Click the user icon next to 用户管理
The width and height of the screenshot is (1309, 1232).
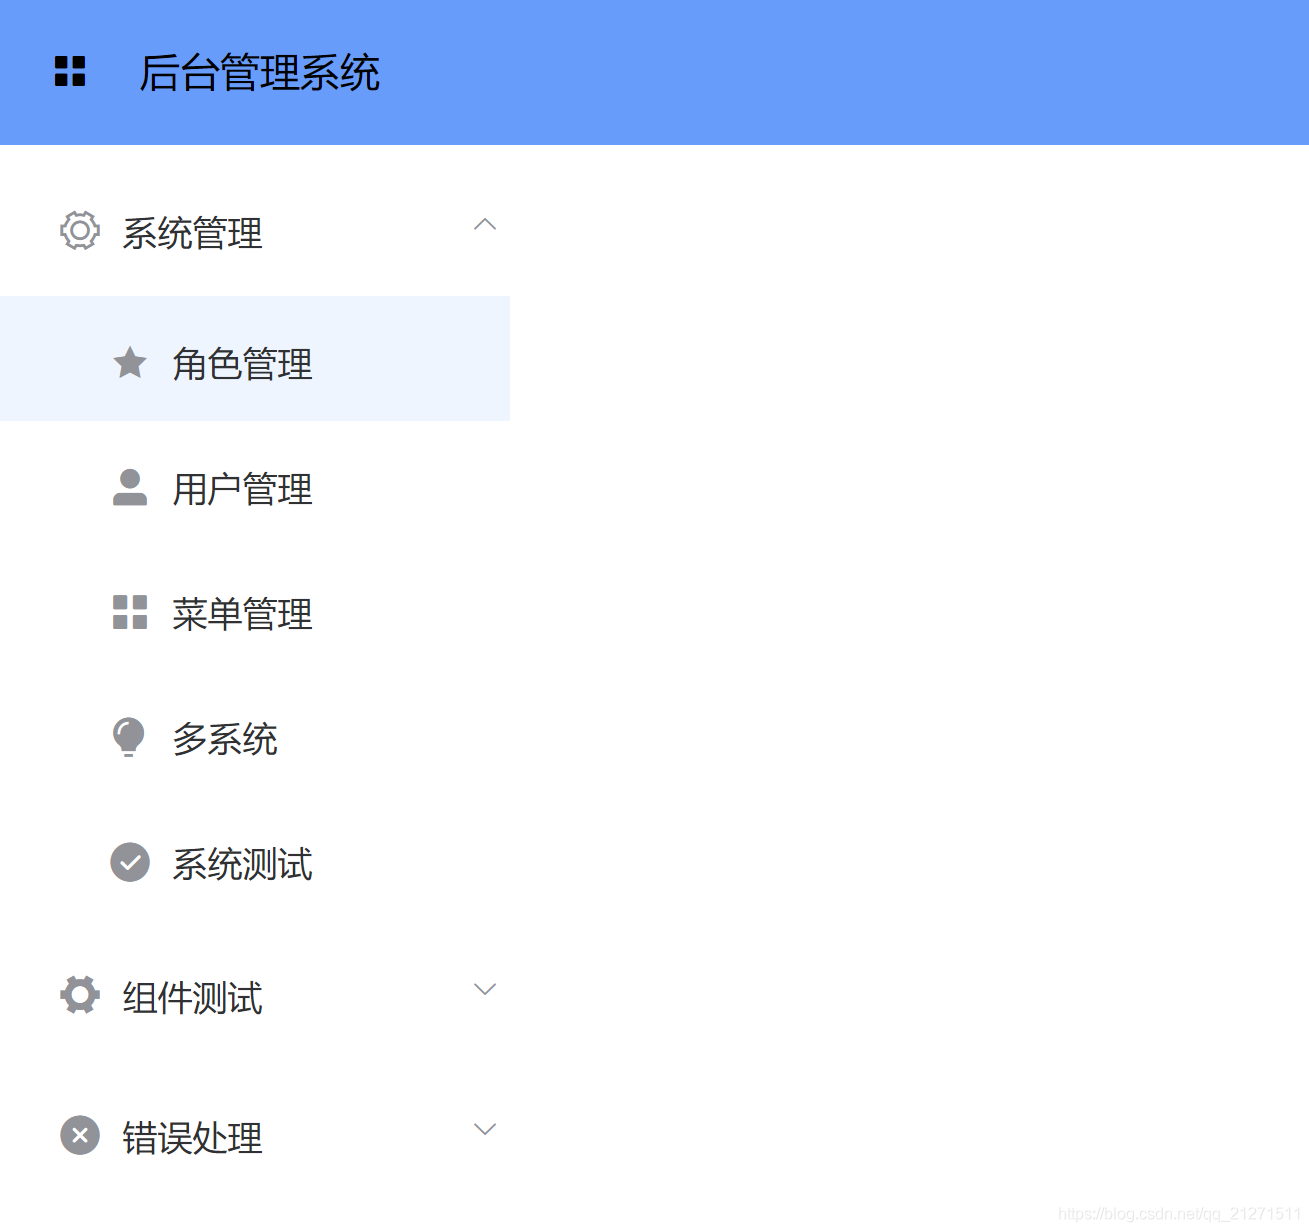[129, 488]
